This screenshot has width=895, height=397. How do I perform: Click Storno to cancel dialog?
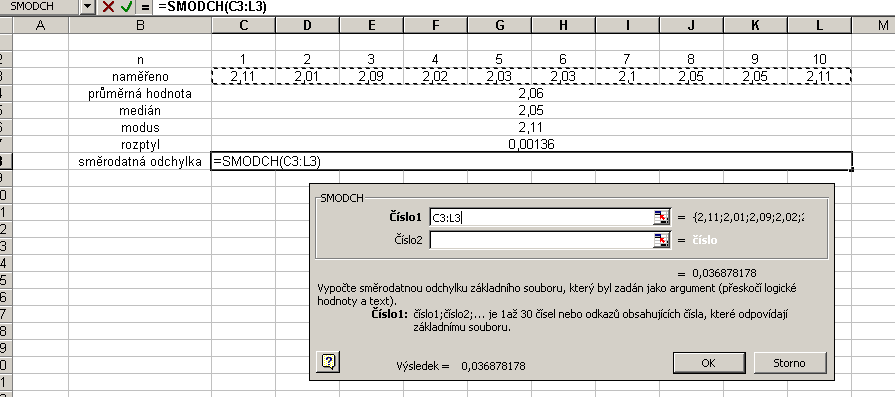789,363
